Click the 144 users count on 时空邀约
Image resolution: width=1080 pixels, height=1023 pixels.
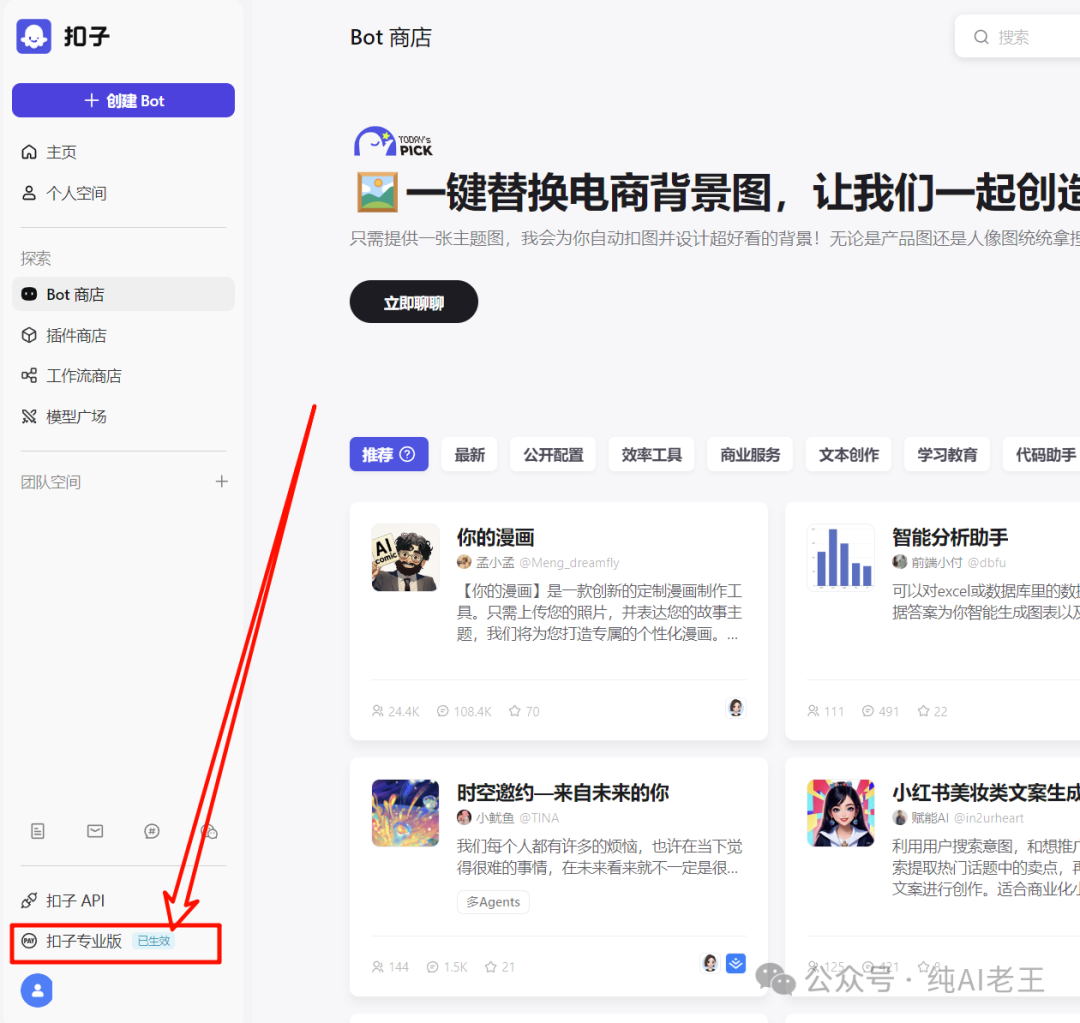click(x=390, y=967)
